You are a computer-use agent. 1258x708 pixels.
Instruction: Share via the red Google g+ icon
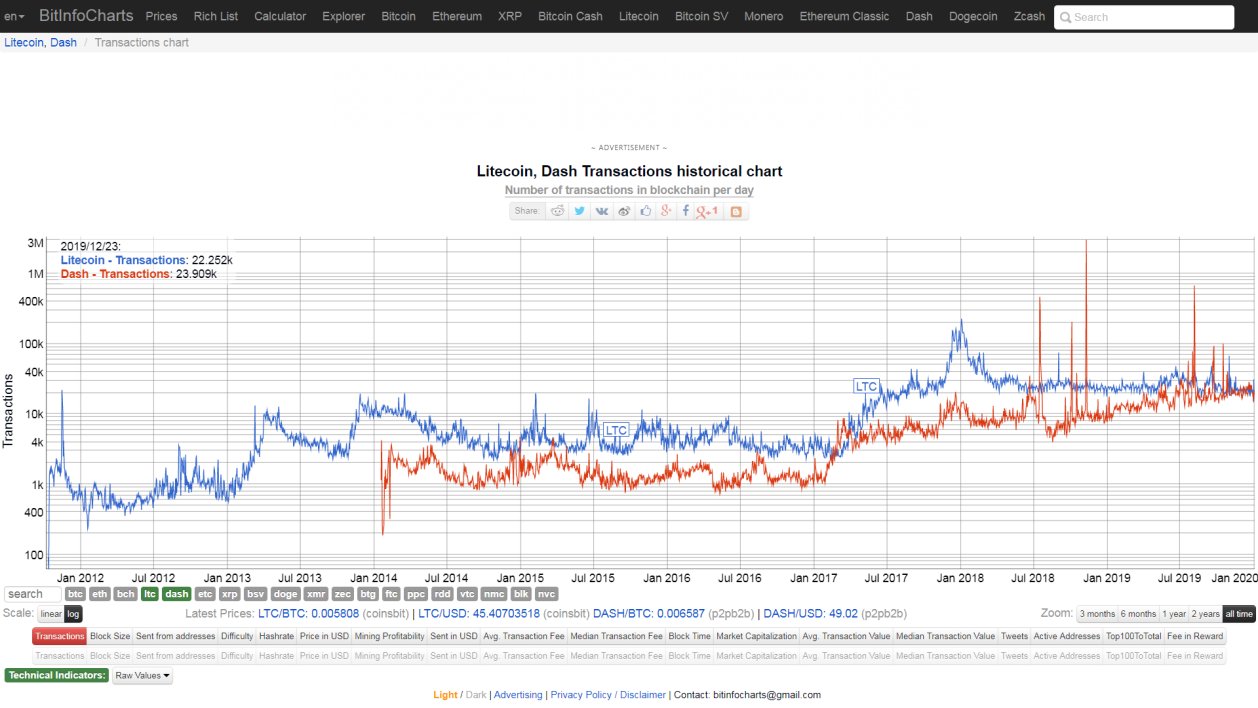pos(666,211)
